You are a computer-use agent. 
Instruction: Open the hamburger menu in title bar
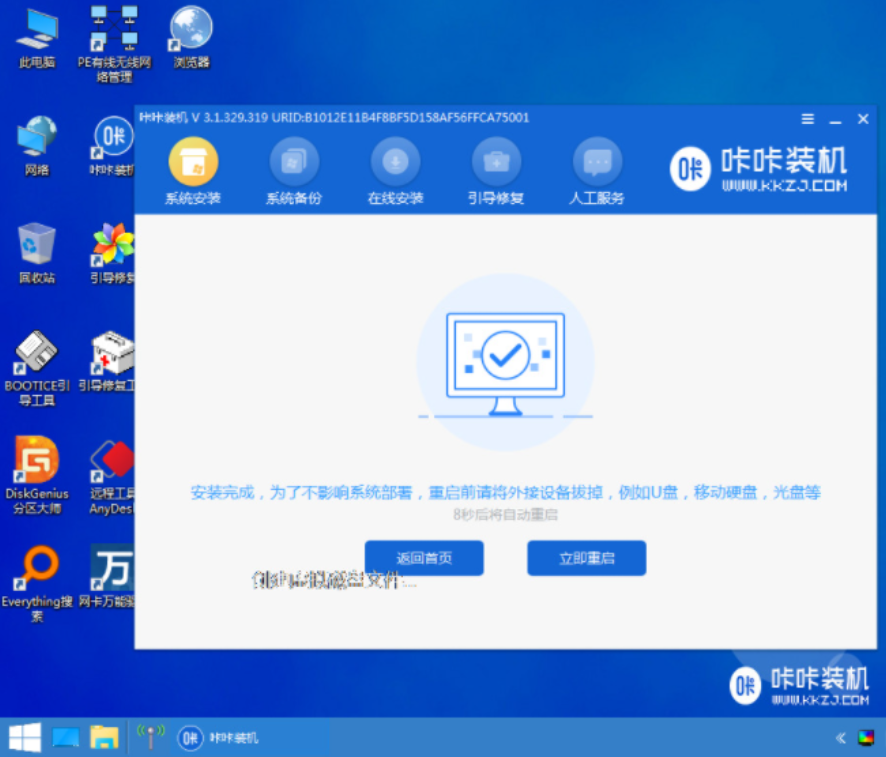click(x=808, y=119)
